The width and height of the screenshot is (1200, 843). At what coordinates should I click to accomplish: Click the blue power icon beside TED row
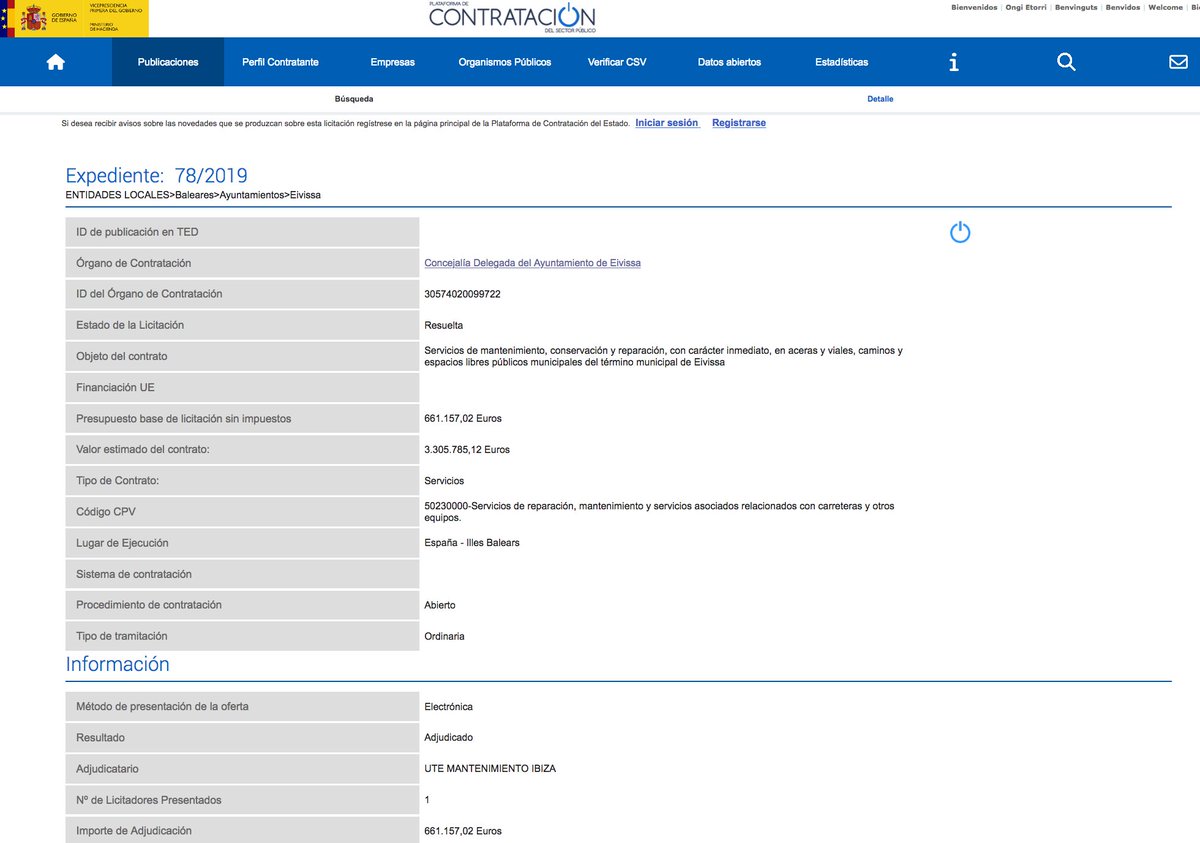[960, 233]
